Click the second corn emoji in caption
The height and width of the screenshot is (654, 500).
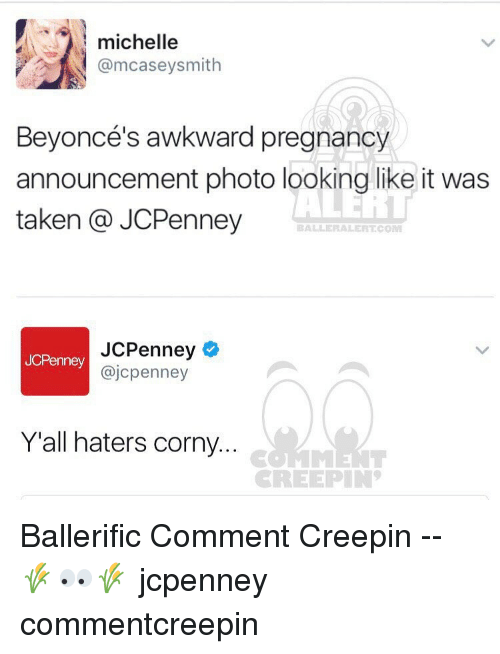point(111,578)
